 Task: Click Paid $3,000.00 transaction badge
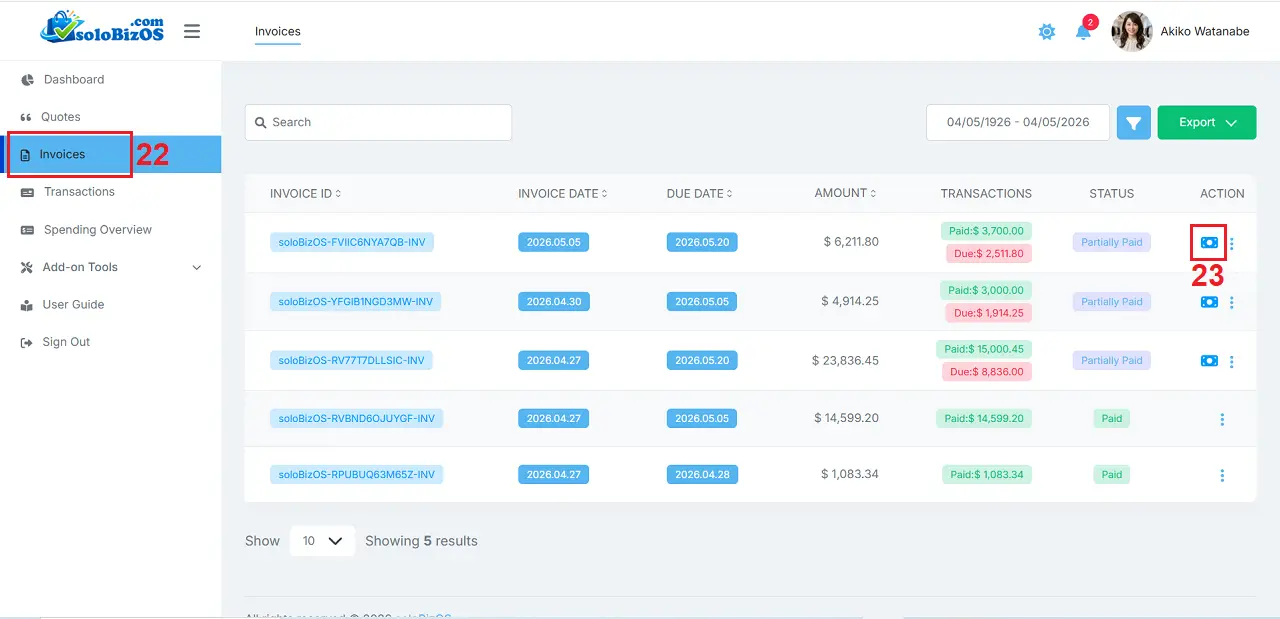[986, 290]
